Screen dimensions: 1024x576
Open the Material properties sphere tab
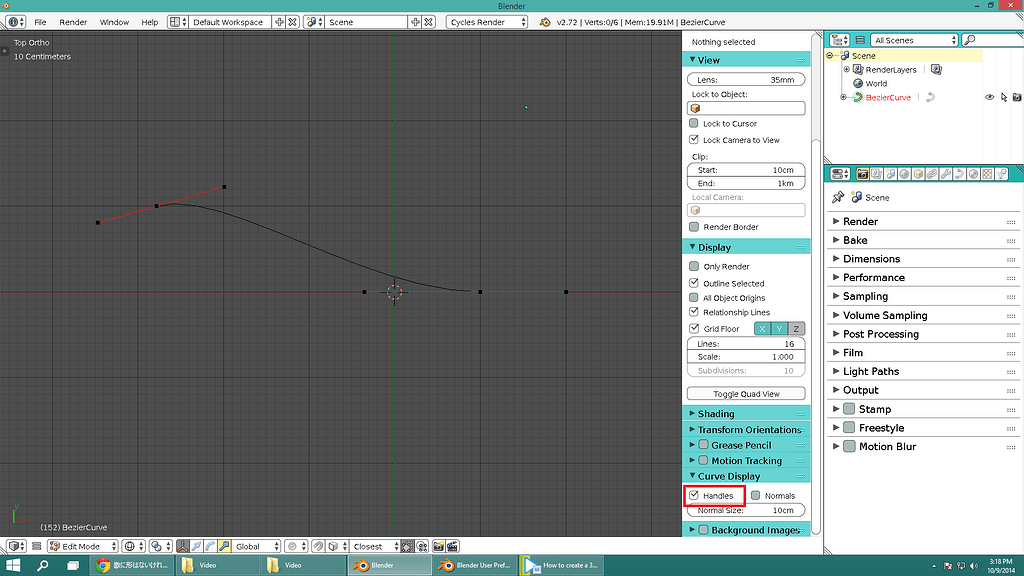coord(973,174)
